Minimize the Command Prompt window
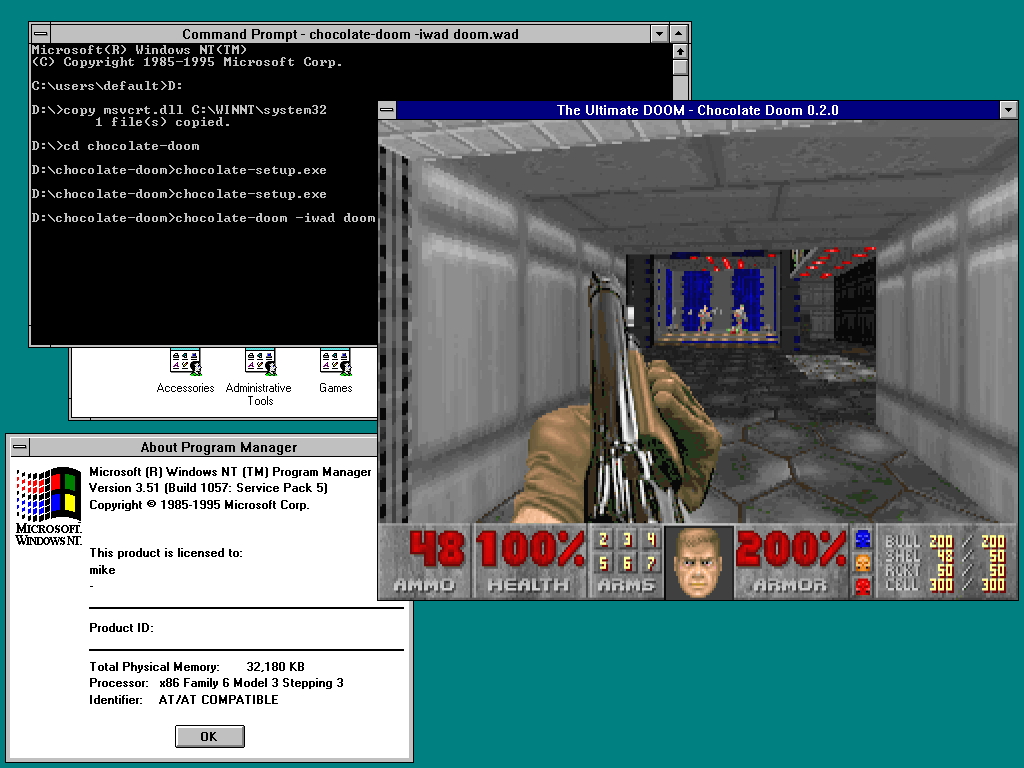 [659, 34]
